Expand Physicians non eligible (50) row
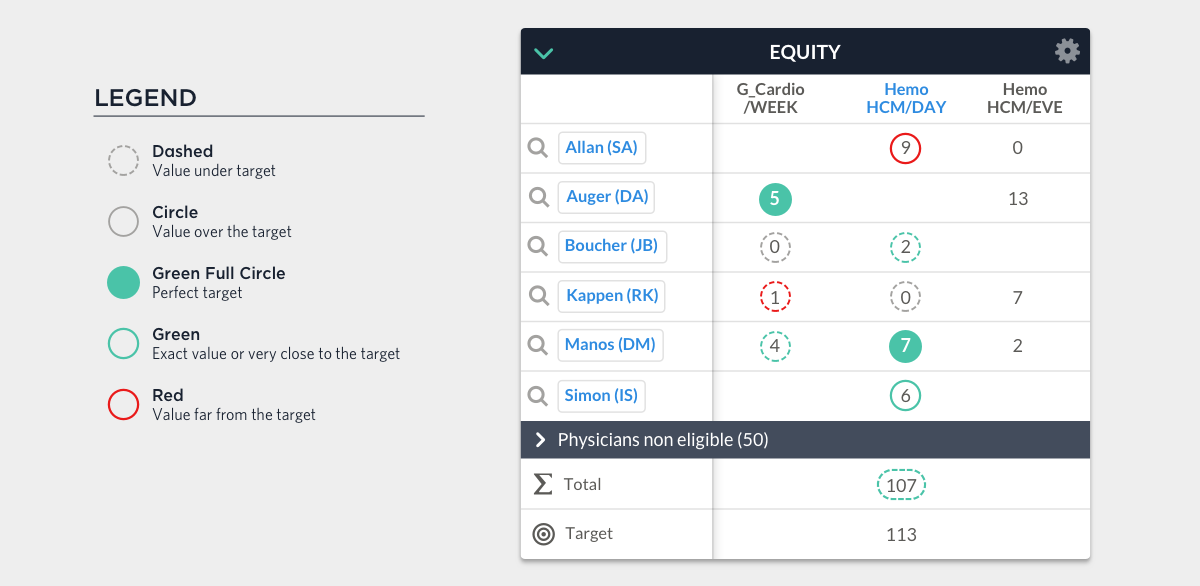The width and height of the screenshot is (1200, 586). tap(805, 440)
